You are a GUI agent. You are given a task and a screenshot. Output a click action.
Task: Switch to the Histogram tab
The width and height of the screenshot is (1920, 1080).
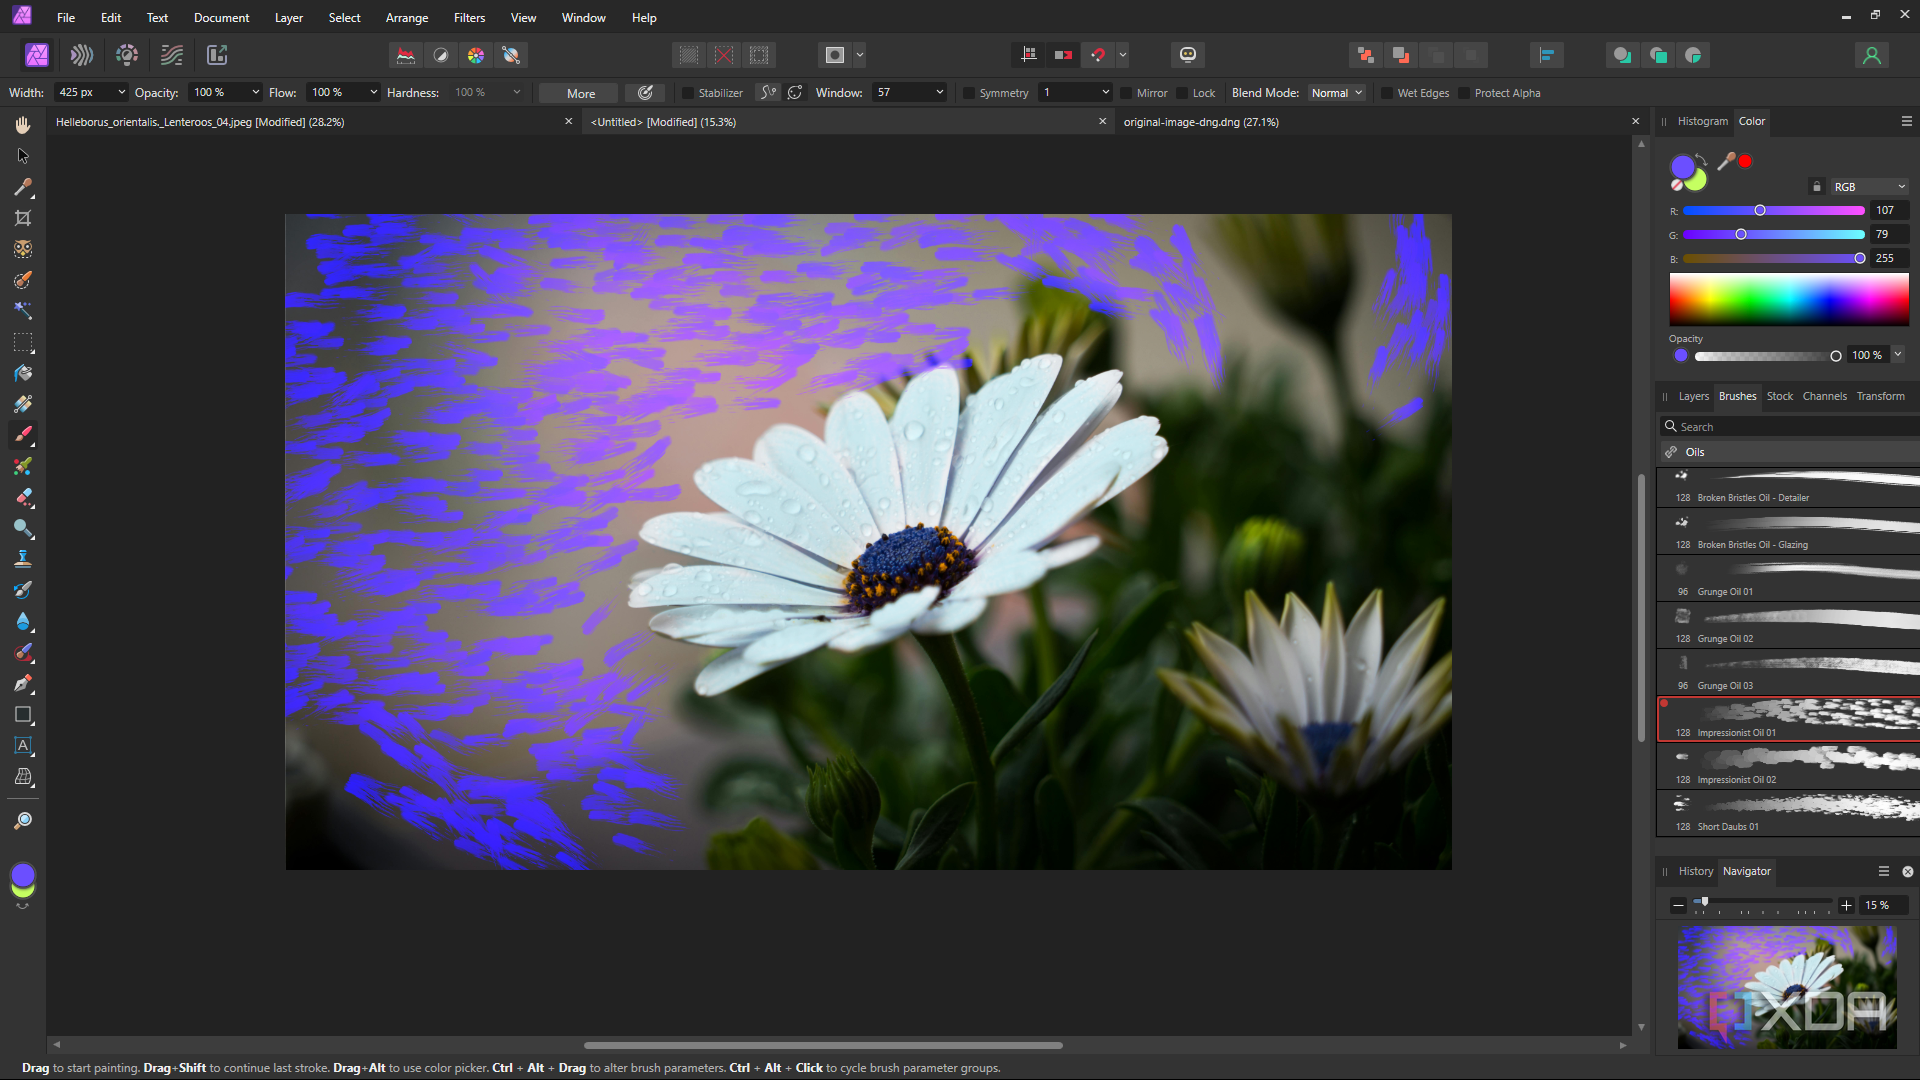pos(1702,121)
